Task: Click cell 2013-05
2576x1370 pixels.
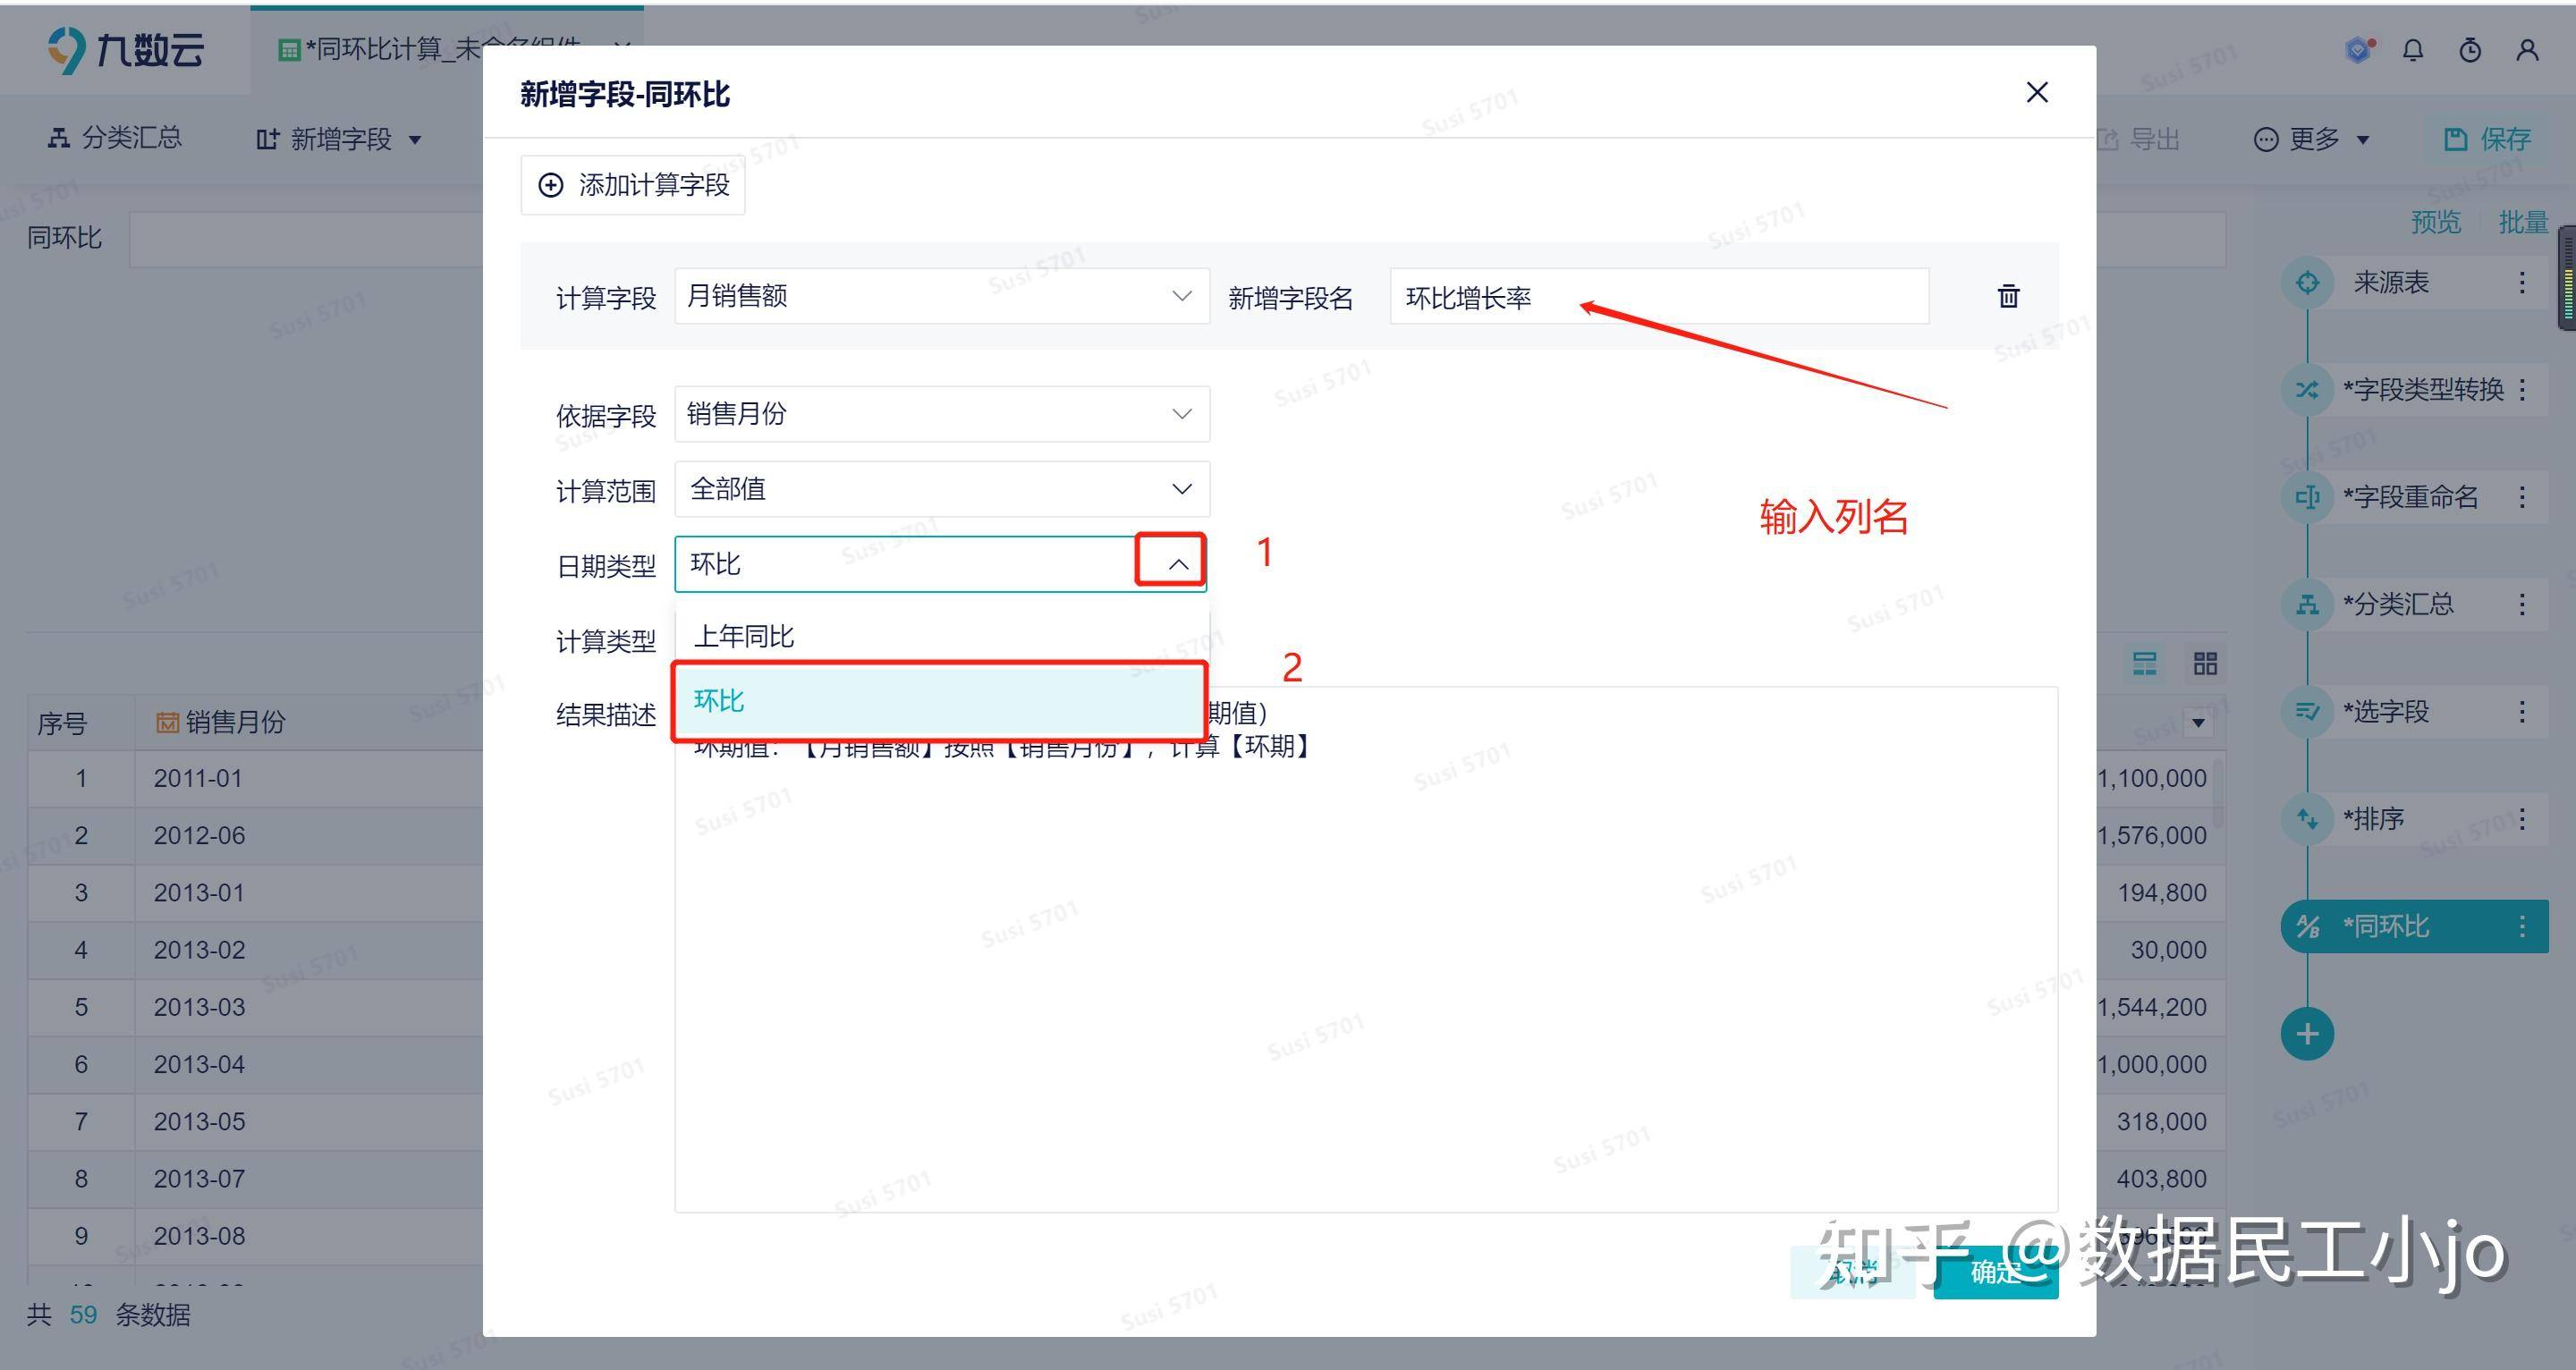Action: click(199, 1121)
